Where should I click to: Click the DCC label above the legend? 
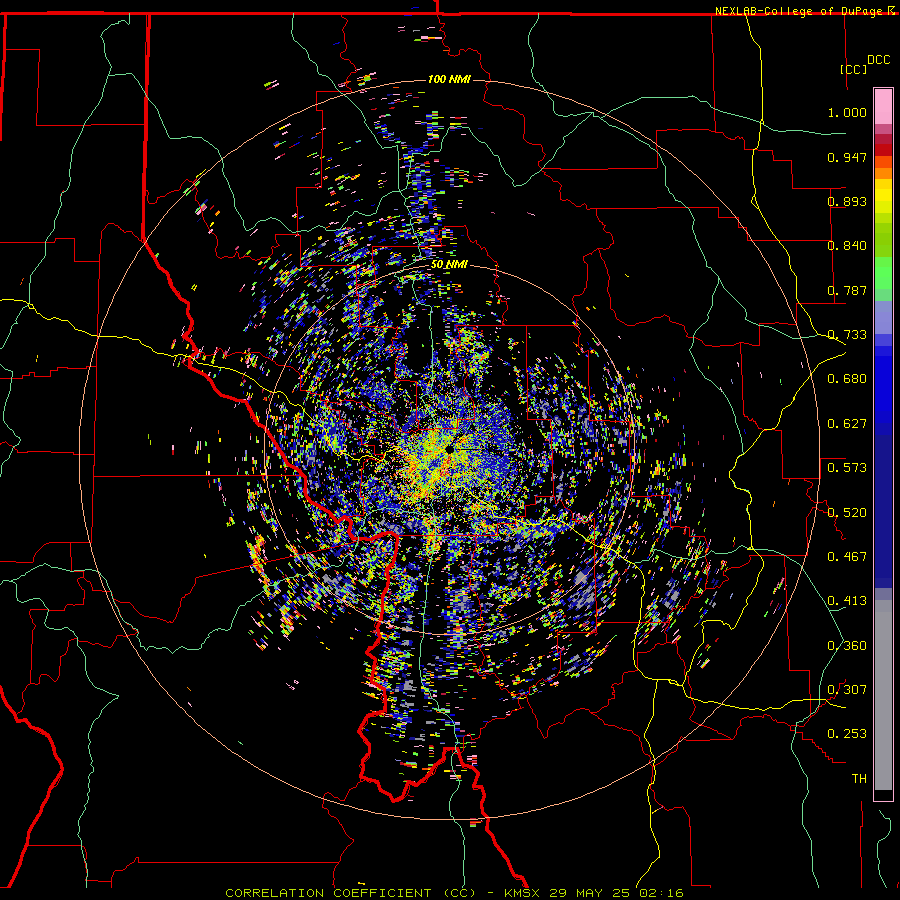tap(879, 60)
